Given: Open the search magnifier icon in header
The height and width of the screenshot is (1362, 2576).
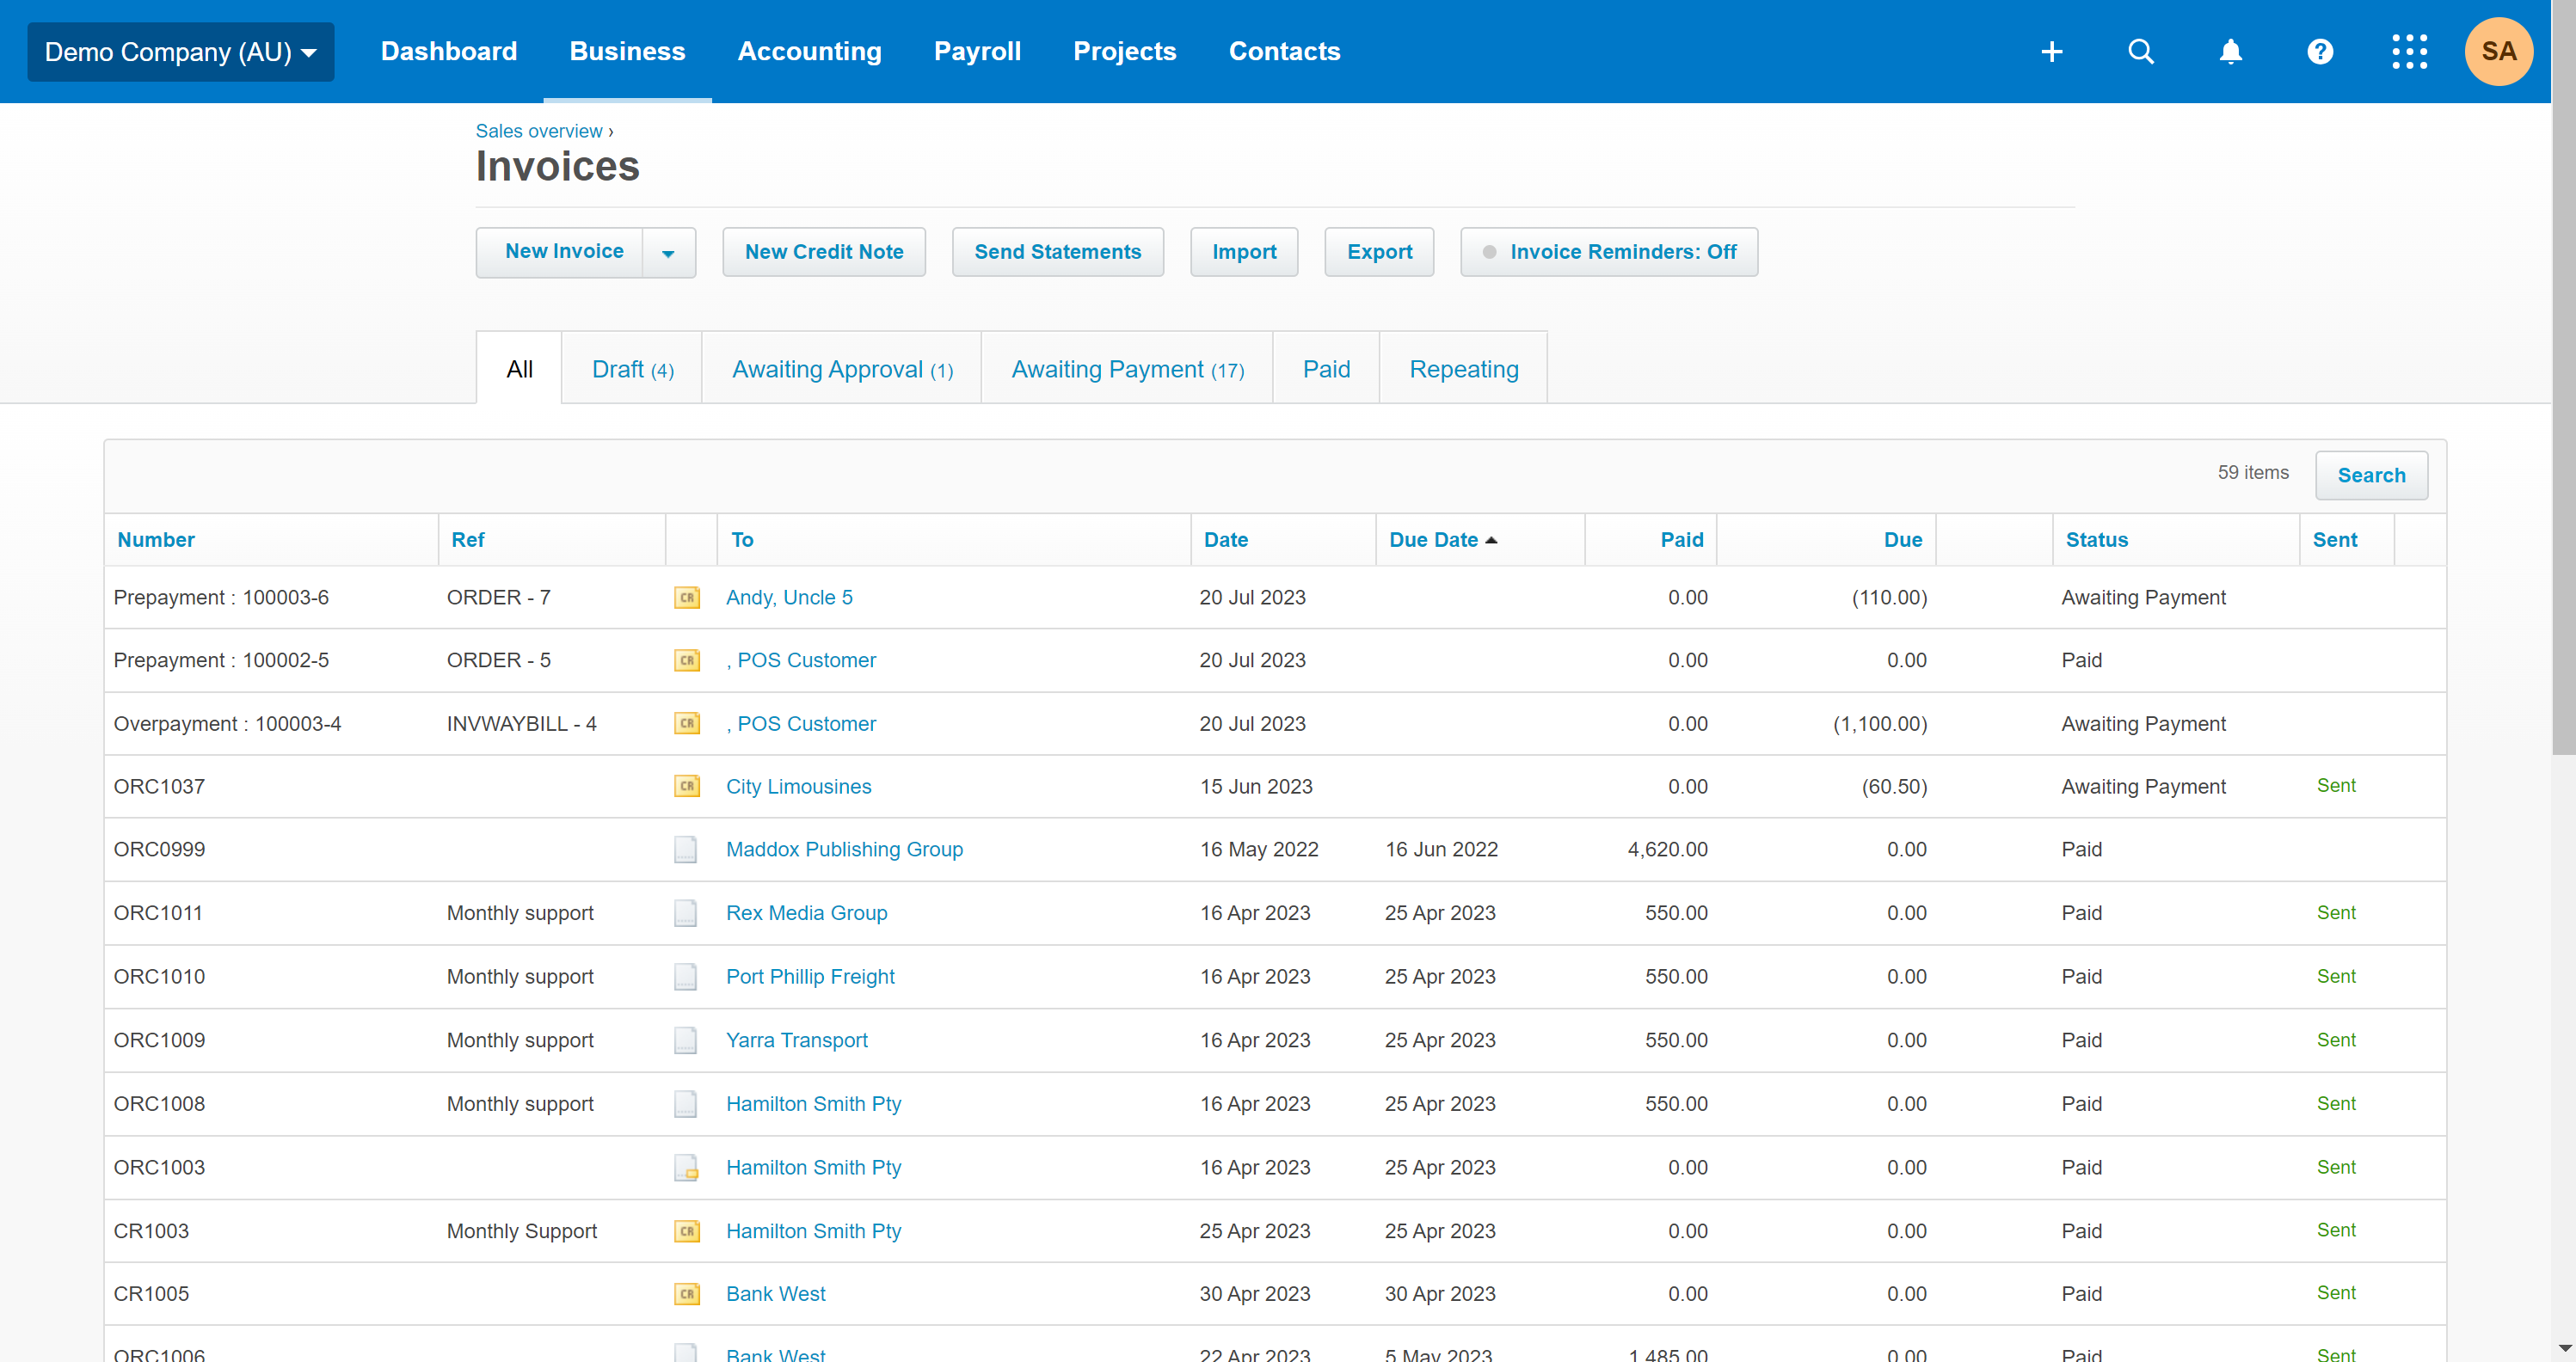Looking at the screenshot, I should click(x=2140, y=52).
